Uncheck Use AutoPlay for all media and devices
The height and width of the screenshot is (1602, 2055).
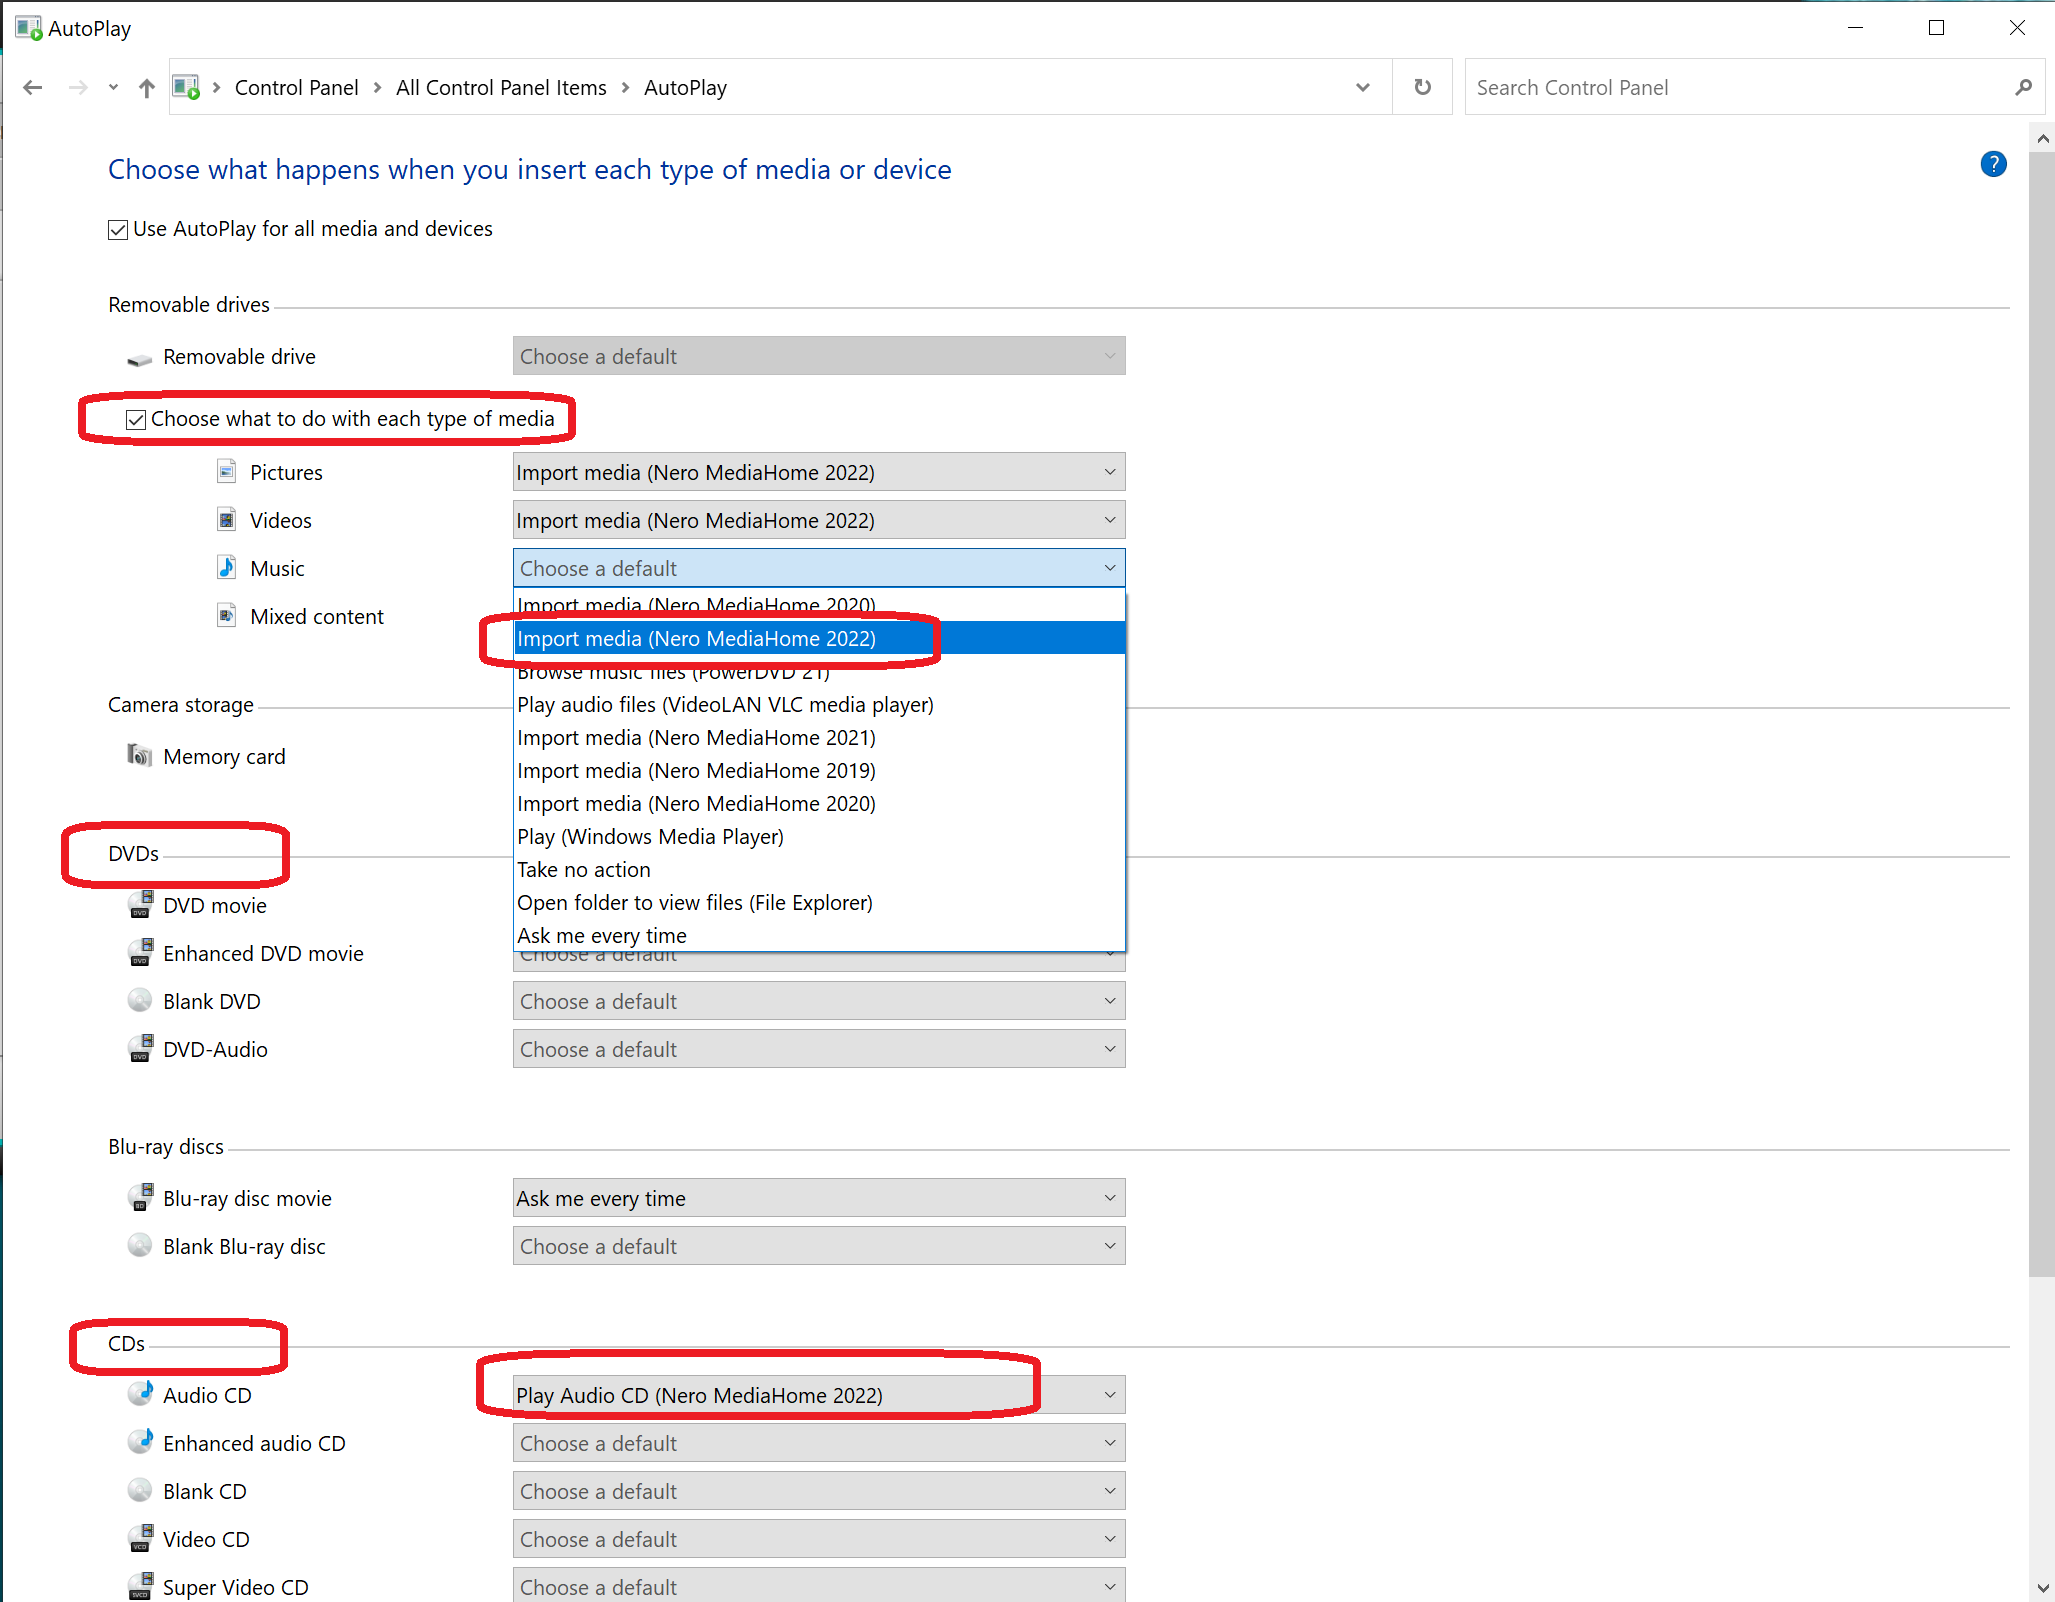(118, 230)
